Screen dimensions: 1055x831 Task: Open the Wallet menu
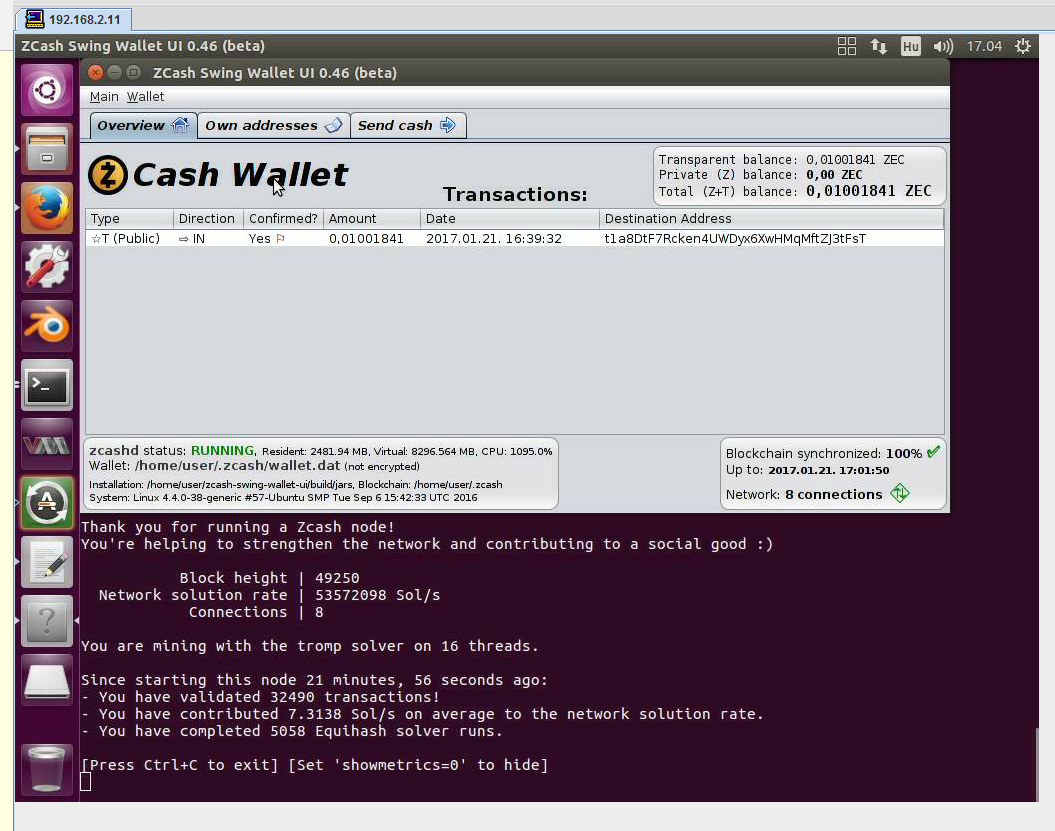(x=145, y=97)
